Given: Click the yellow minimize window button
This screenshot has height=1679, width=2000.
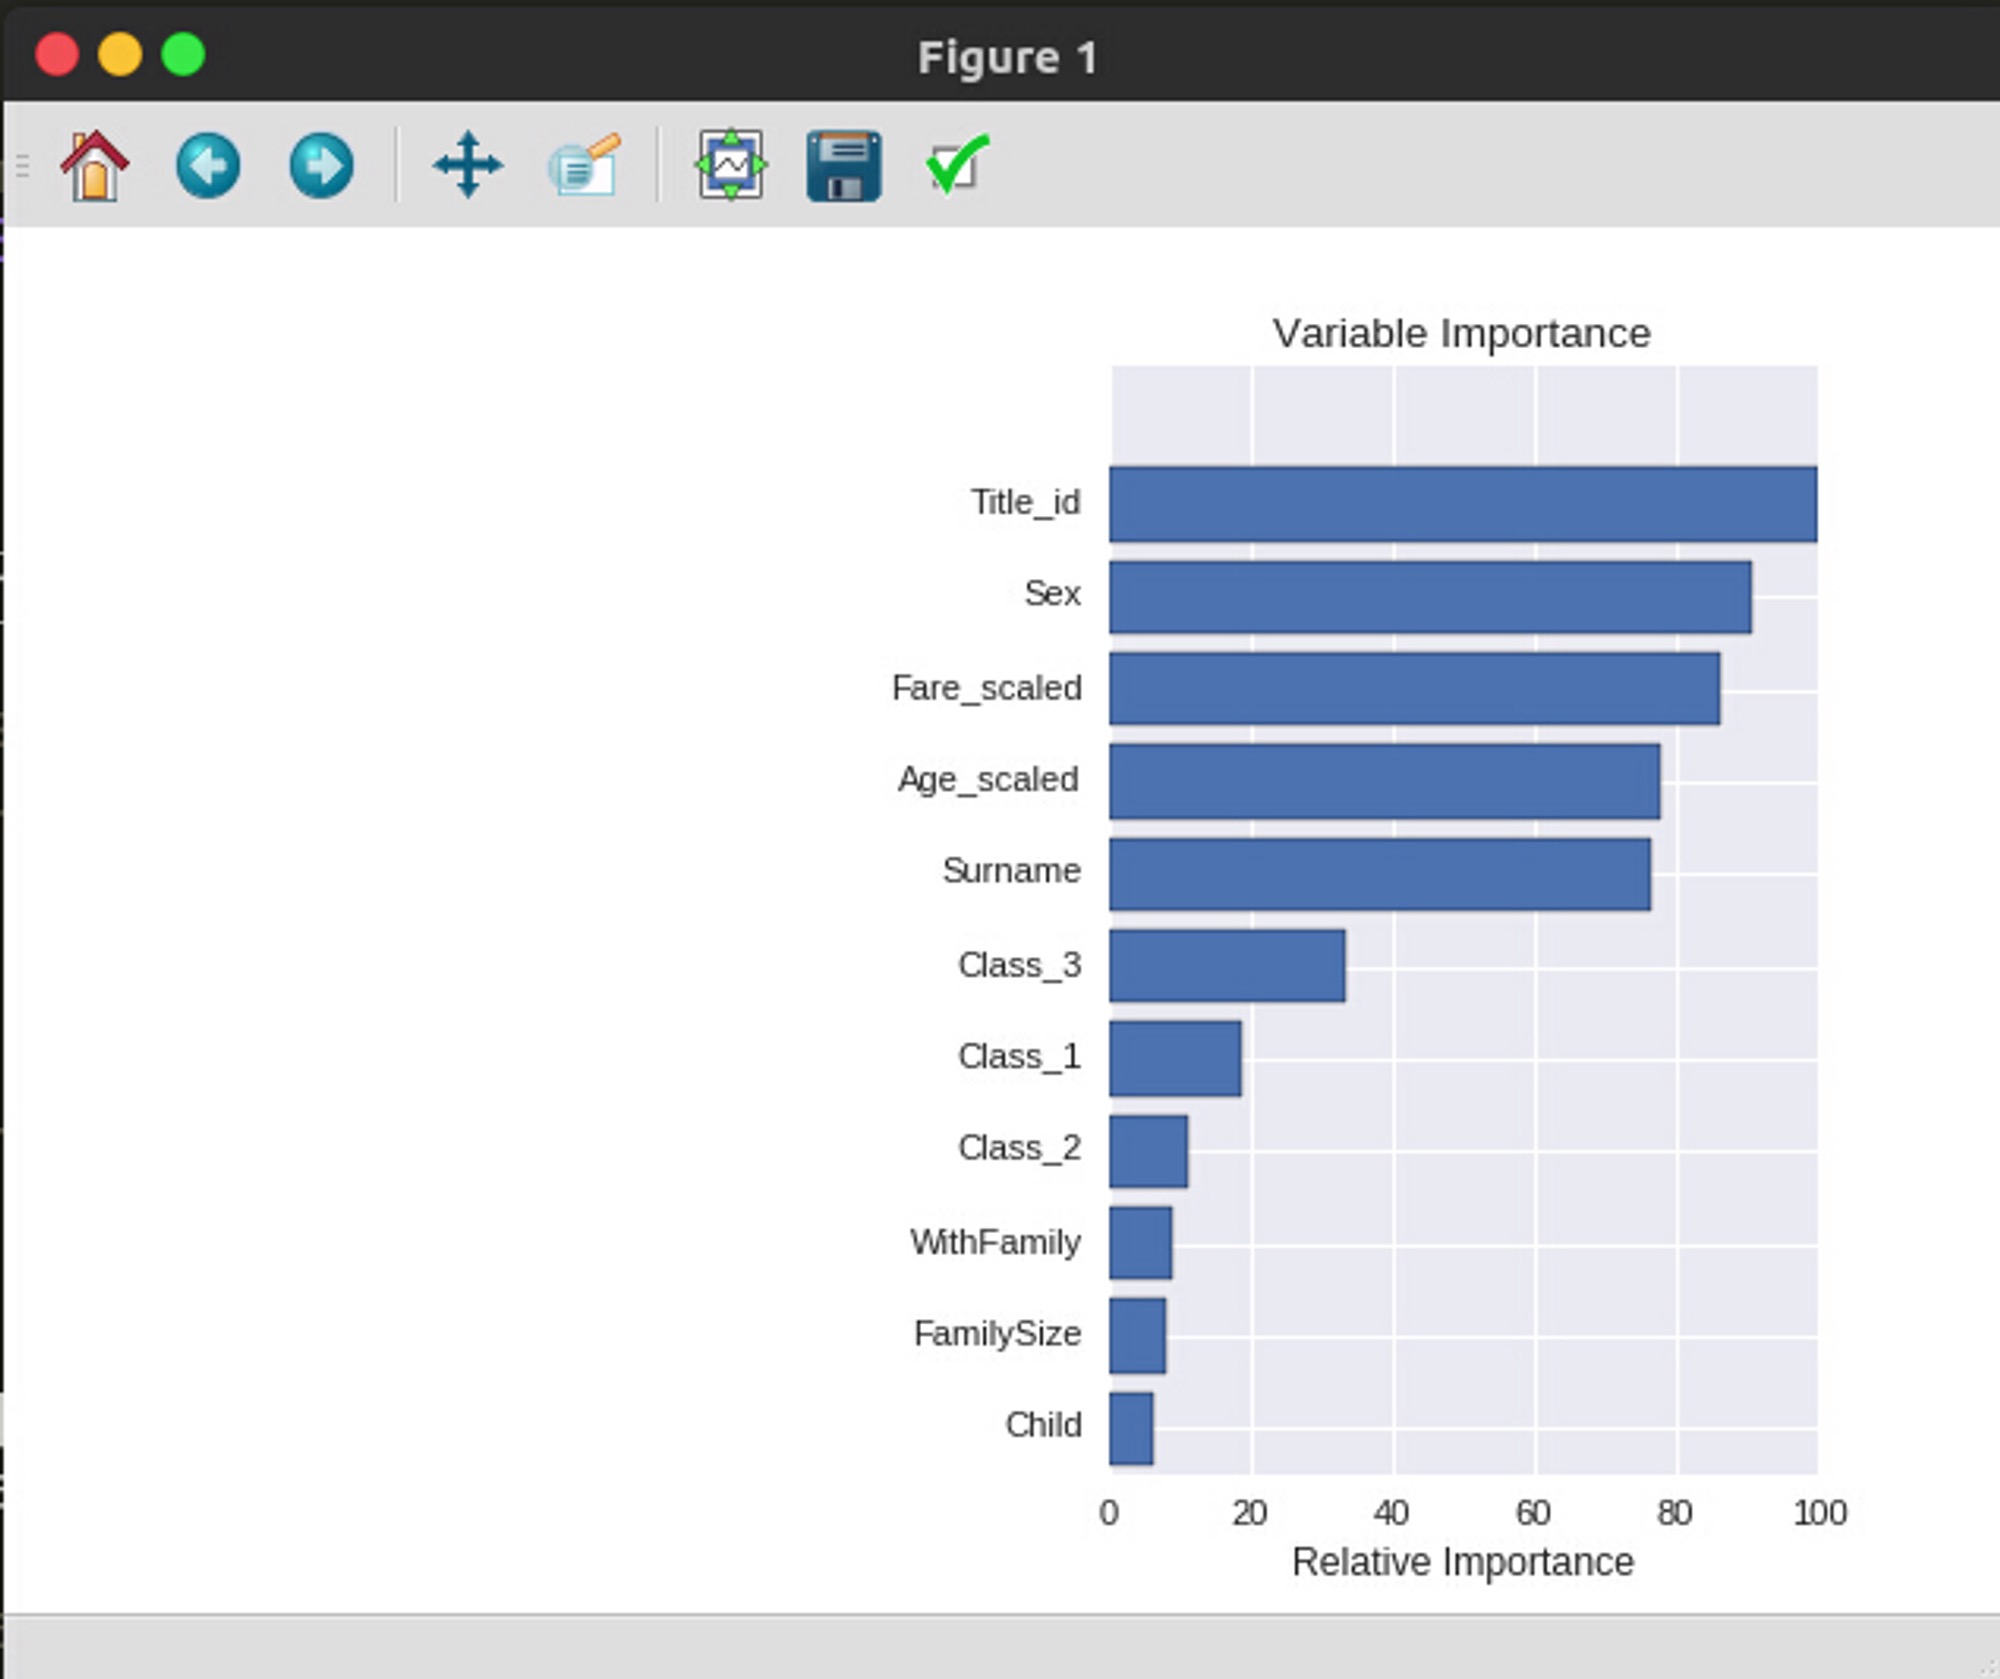Looking at the screenshot, I should (x=120, y=54).
